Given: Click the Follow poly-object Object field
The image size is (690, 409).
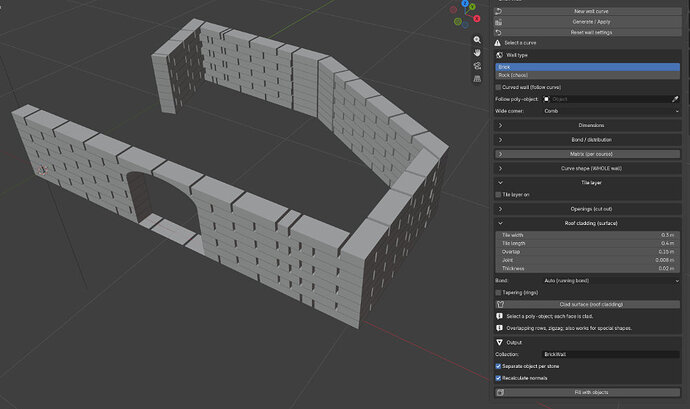Looking at the screenshot, I should click(x=607, y=99).
